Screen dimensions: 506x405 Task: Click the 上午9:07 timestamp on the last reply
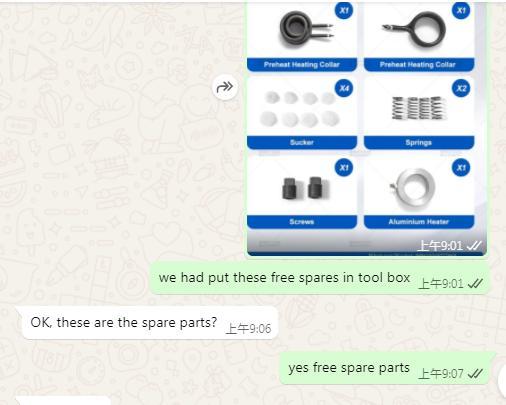pos(441,374)
